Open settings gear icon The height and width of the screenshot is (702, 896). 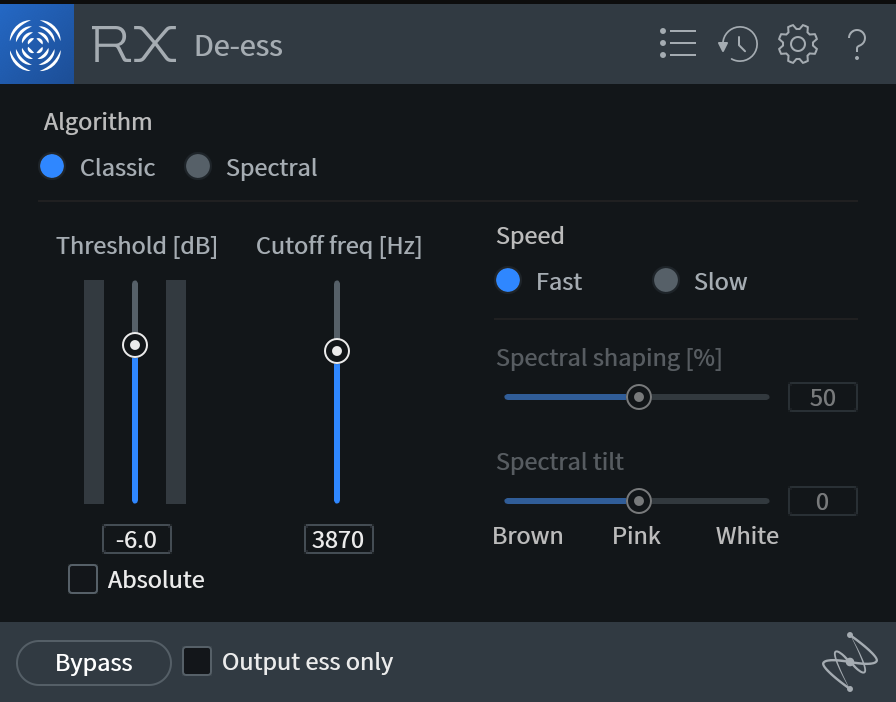point(798,44)
